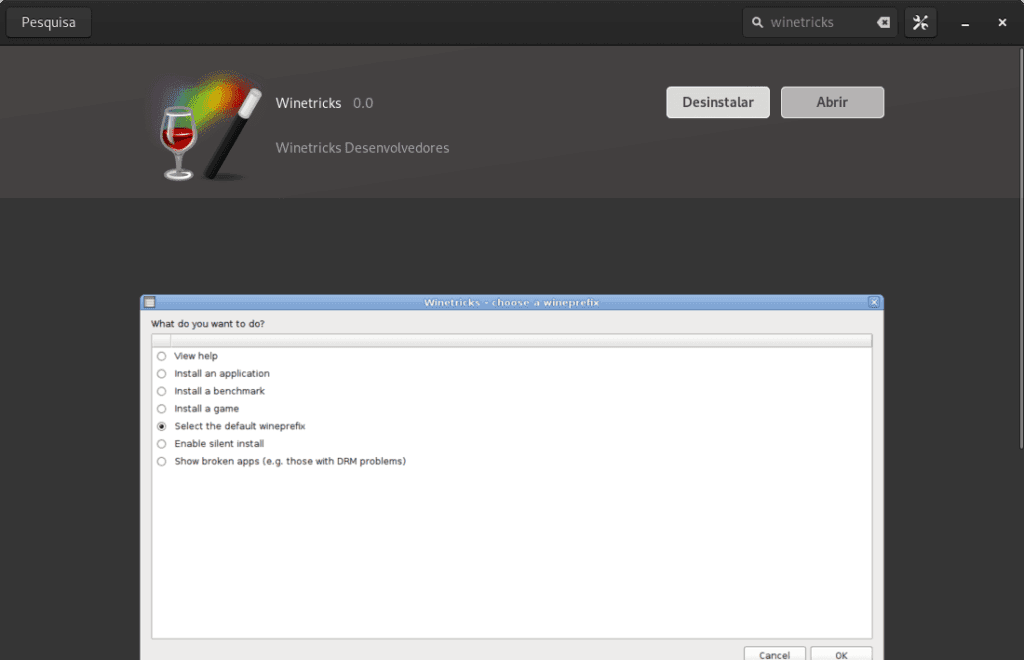Viewport: 1024px width, 660px height.
Task: Click the small window icon in the dialog titlebar
Action: tap(148, 301)
